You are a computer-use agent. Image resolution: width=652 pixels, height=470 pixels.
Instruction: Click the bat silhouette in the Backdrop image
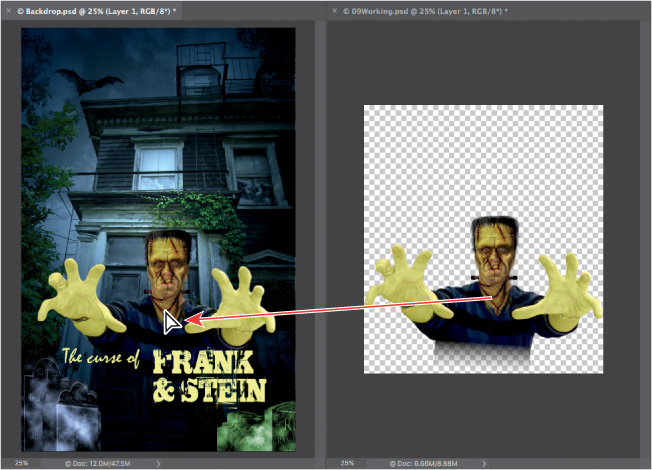pos(88,81)
